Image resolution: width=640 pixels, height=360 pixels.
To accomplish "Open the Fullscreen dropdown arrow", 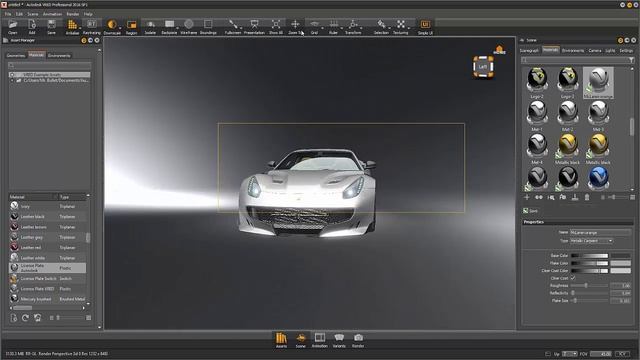I will pos(241,28).
